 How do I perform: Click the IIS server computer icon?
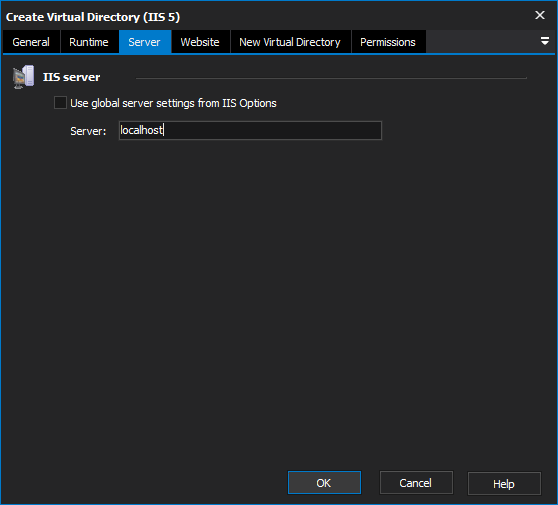coord(23,77)
